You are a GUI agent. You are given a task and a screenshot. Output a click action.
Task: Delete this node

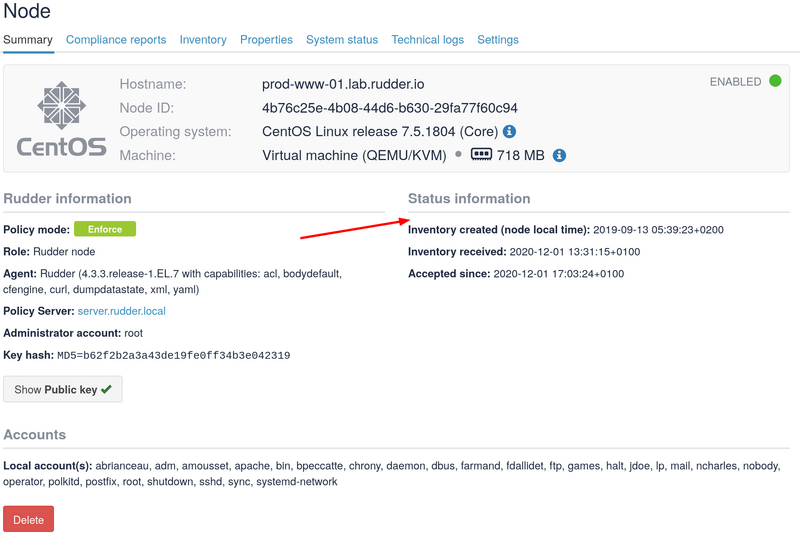pyautogui.click(x=29, y=519)
